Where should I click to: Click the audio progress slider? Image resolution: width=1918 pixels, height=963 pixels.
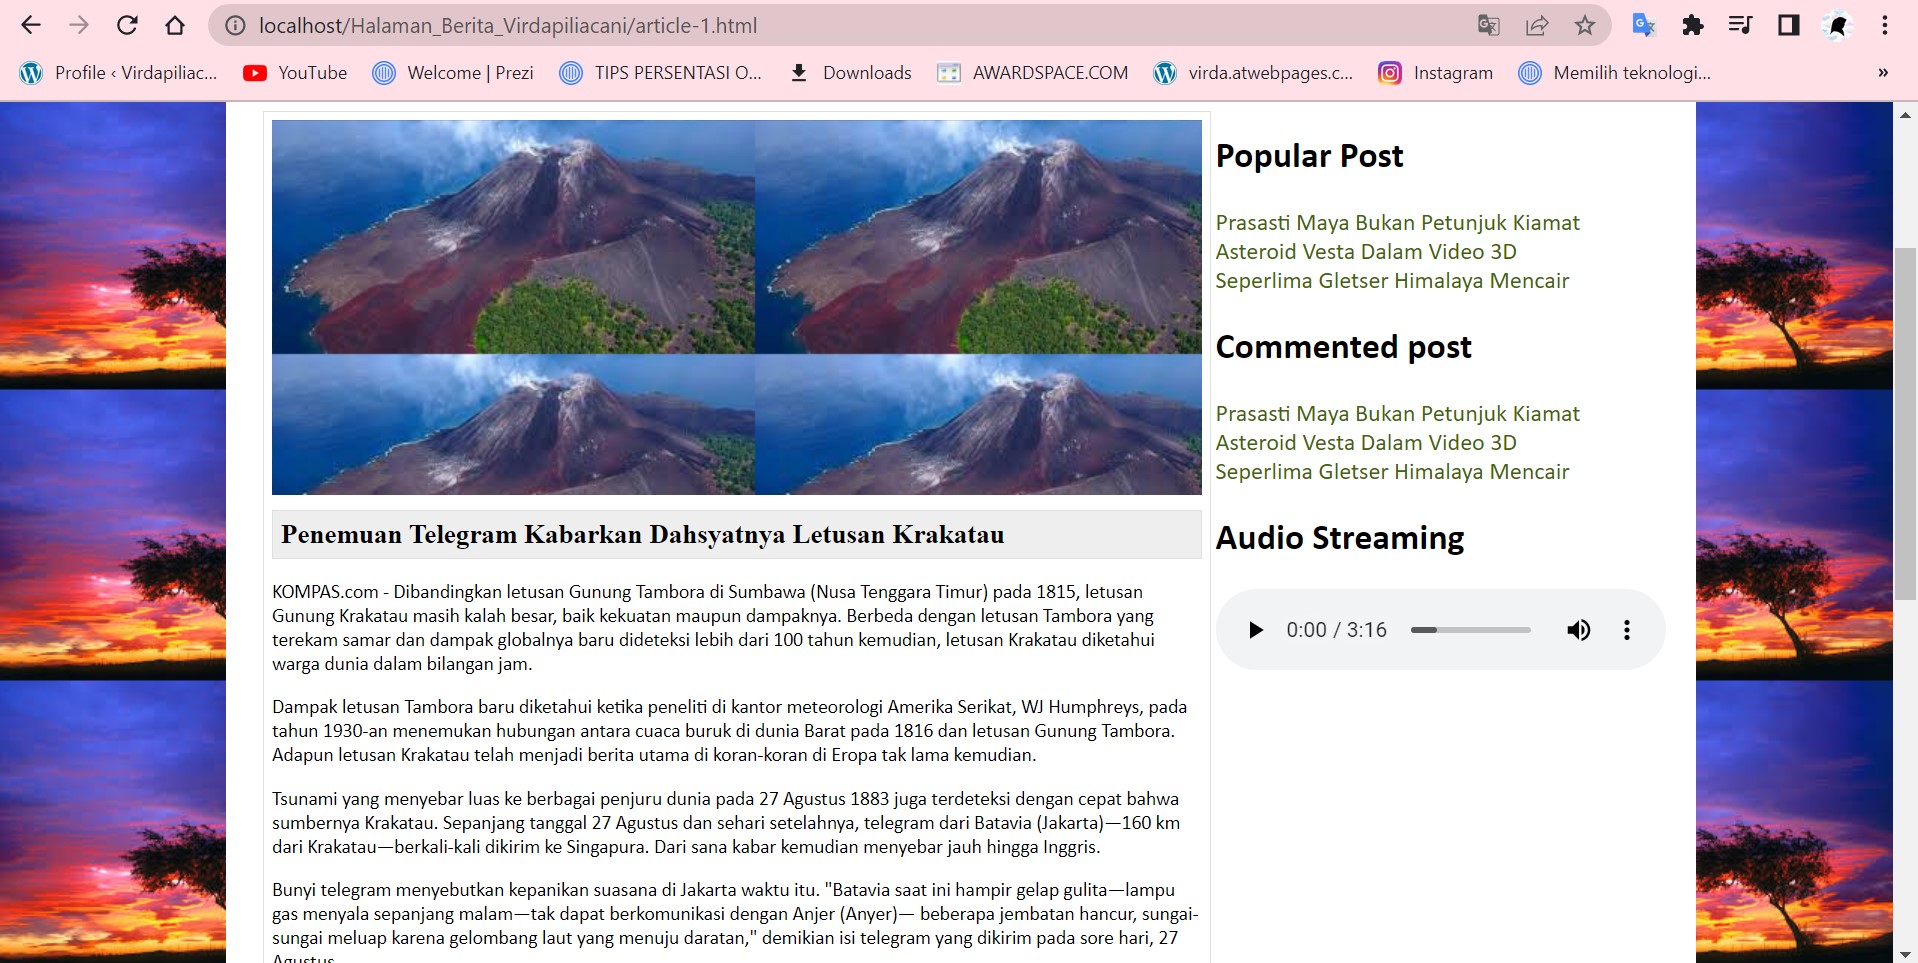1470,630
